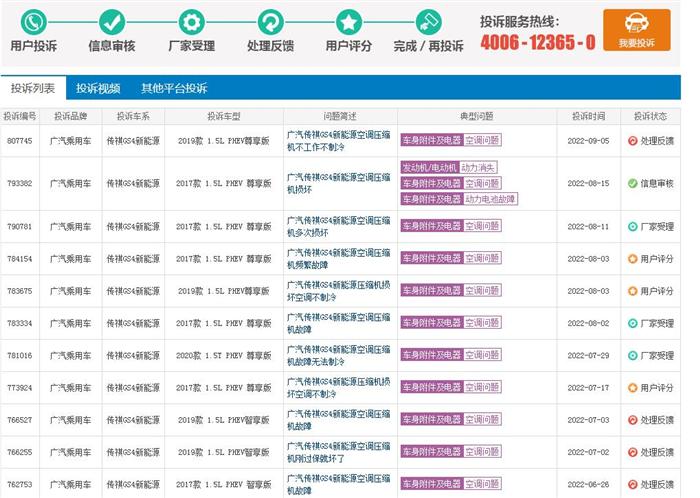This screenshot has width=700, height=498.
Task: Select the 投诉列表 tab
Action: point(33,88)
